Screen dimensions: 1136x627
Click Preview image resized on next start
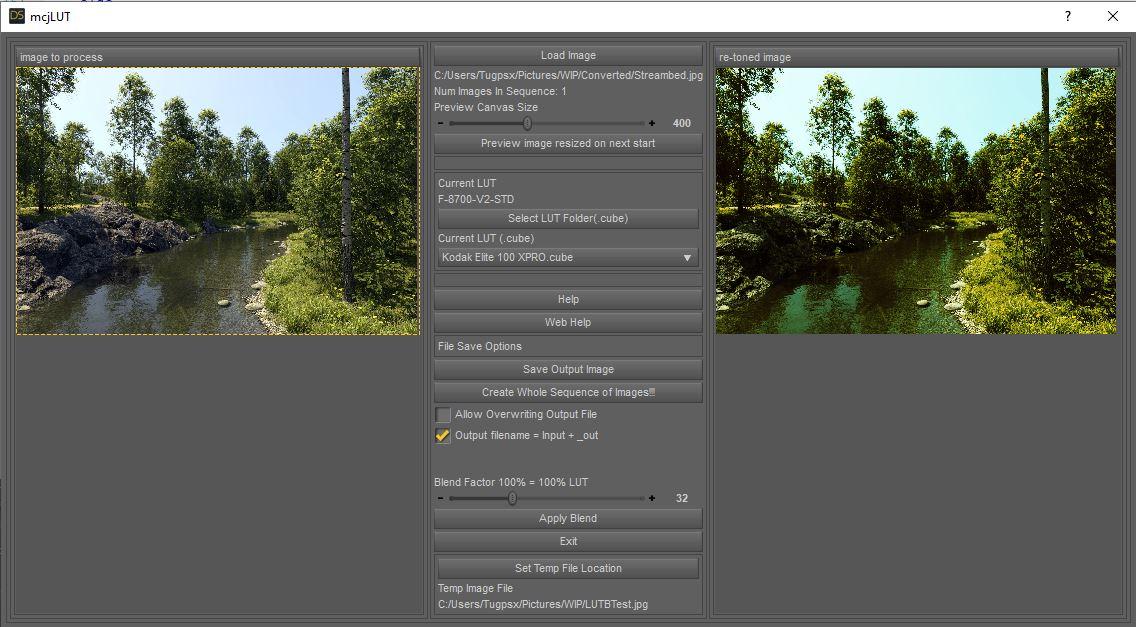tap(568, 144)
